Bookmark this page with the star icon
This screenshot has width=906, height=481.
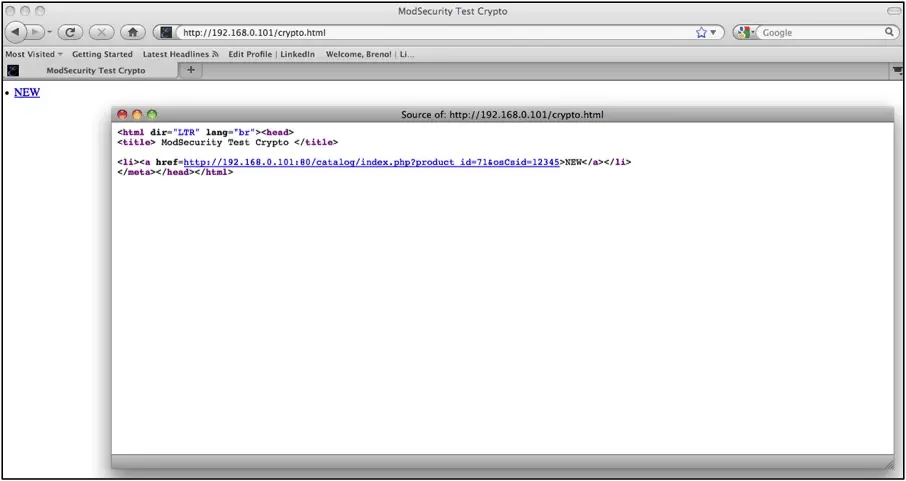(701, 32)
